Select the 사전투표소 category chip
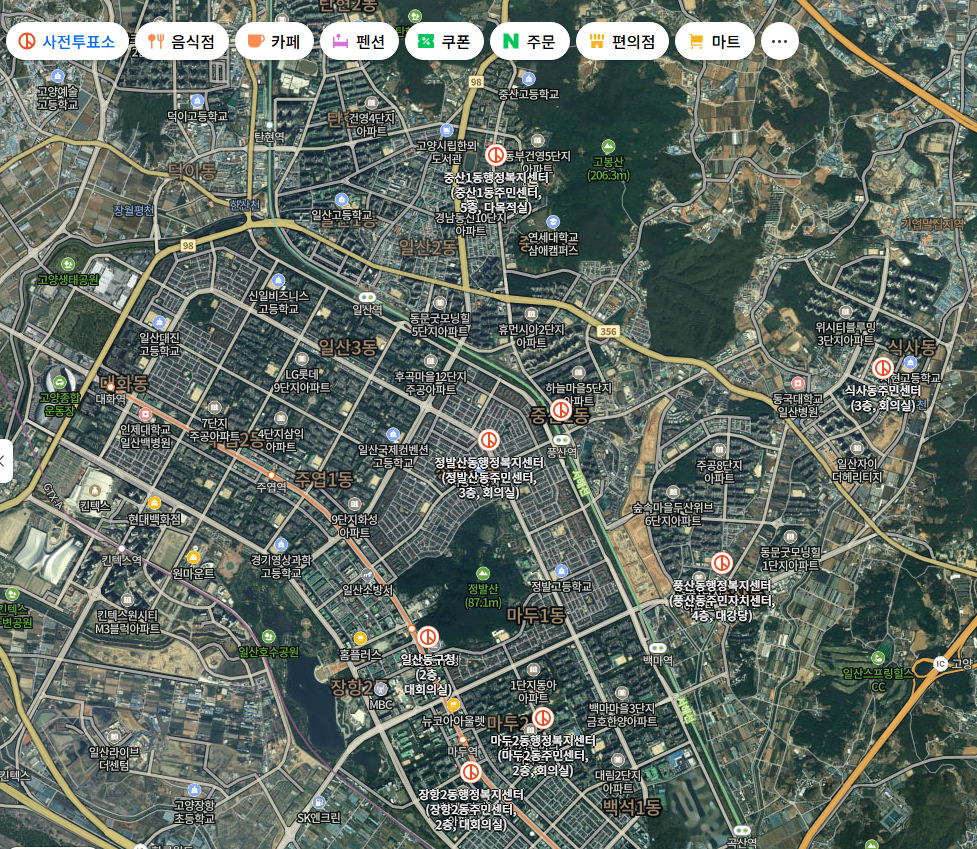Image resolution: width=977 pixels, height=849 pixels. [67, 42]
